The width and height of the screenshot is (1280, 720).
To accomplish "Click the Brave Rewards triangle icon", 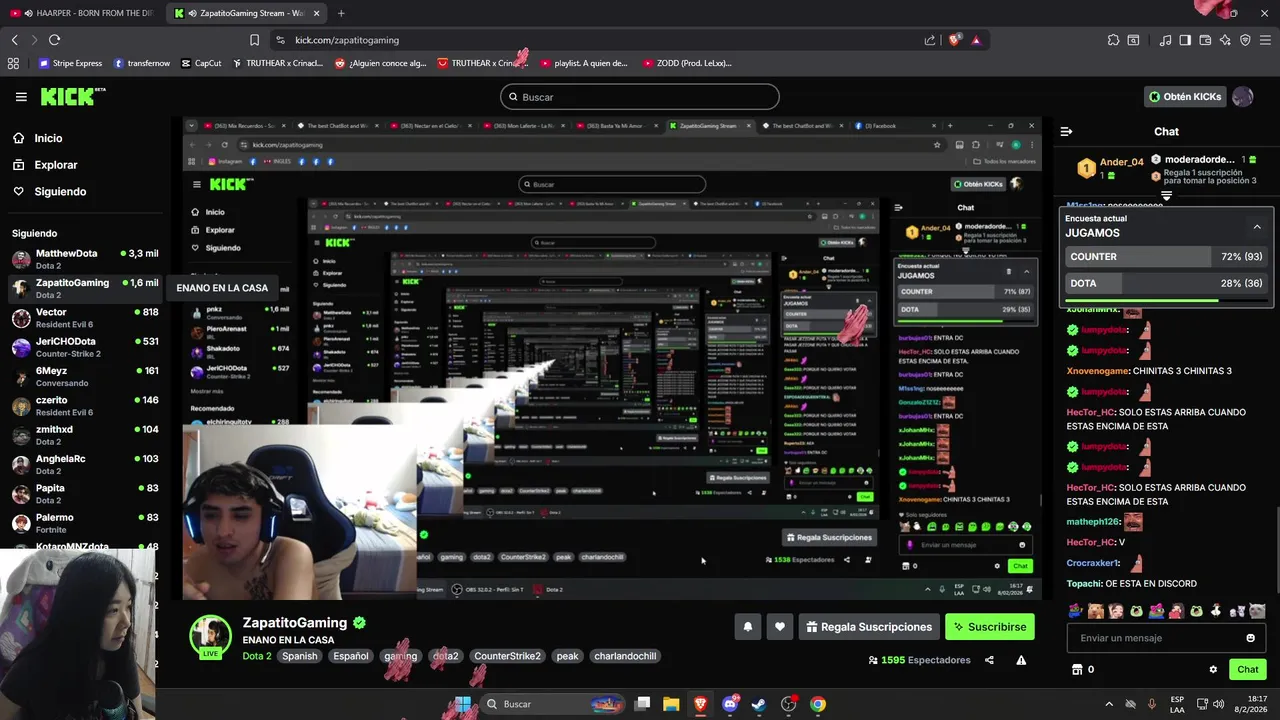I will (976, 40).
